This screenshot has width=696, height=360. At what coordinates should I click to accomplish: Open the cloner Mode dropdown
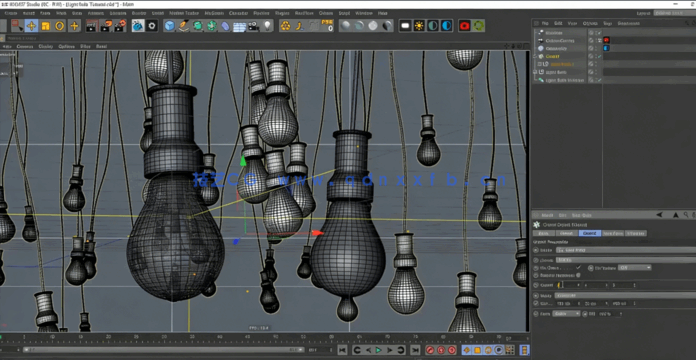pyautogui.click(x=626, y=250)
